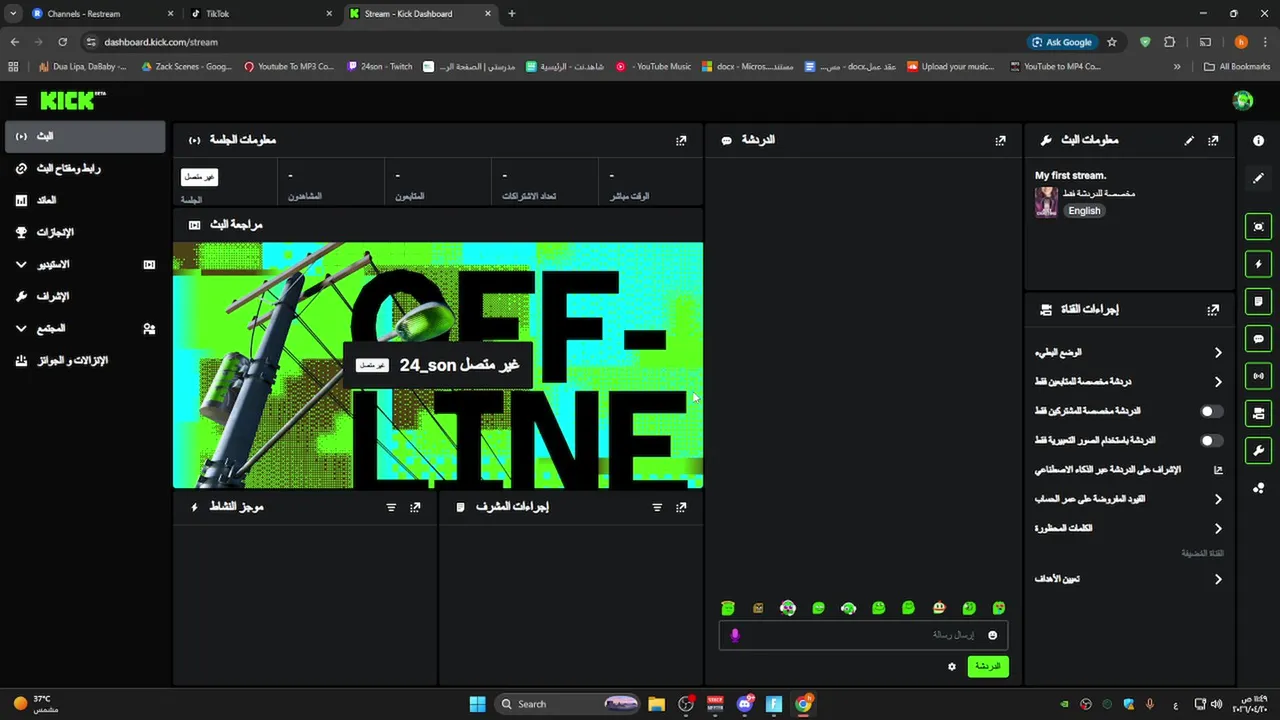1280x720 pixels.
Task: Open the emoji picker in chat input
Action: click(x=992, y=635)
